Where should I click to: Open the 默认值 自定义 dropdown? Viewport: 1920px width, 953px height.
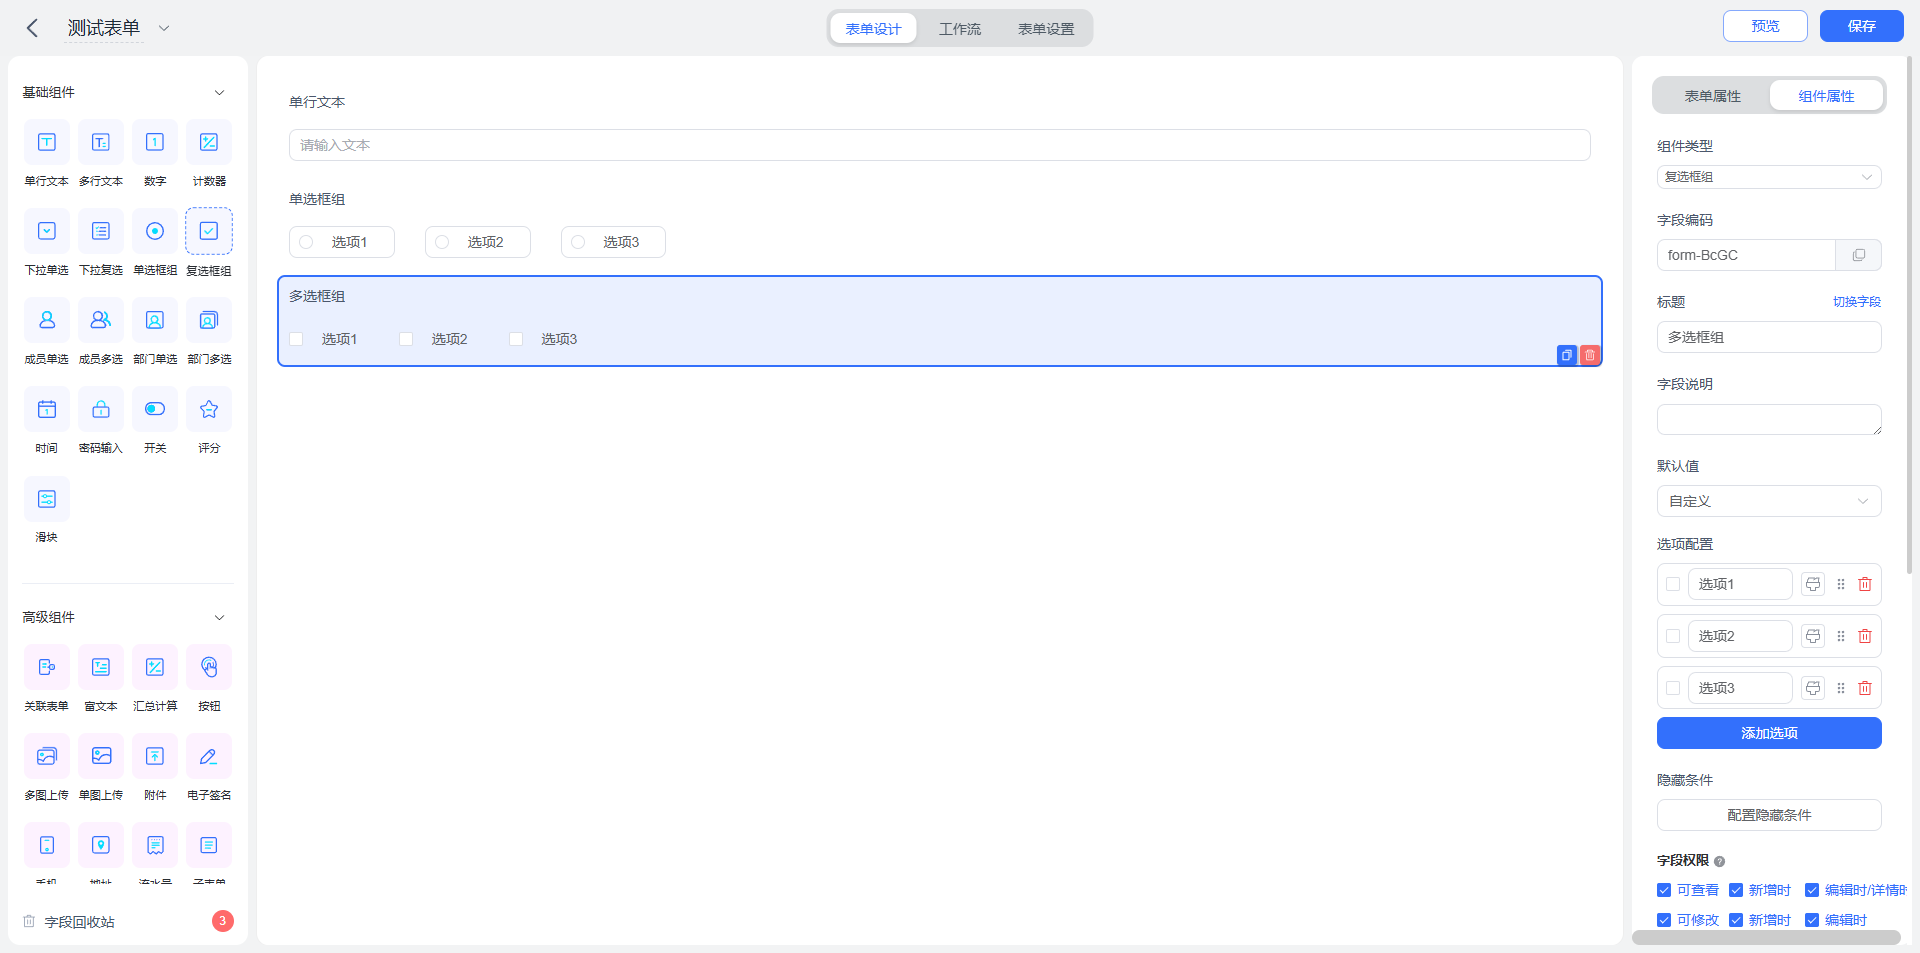pyautogui.click(x=1769, y=501)
